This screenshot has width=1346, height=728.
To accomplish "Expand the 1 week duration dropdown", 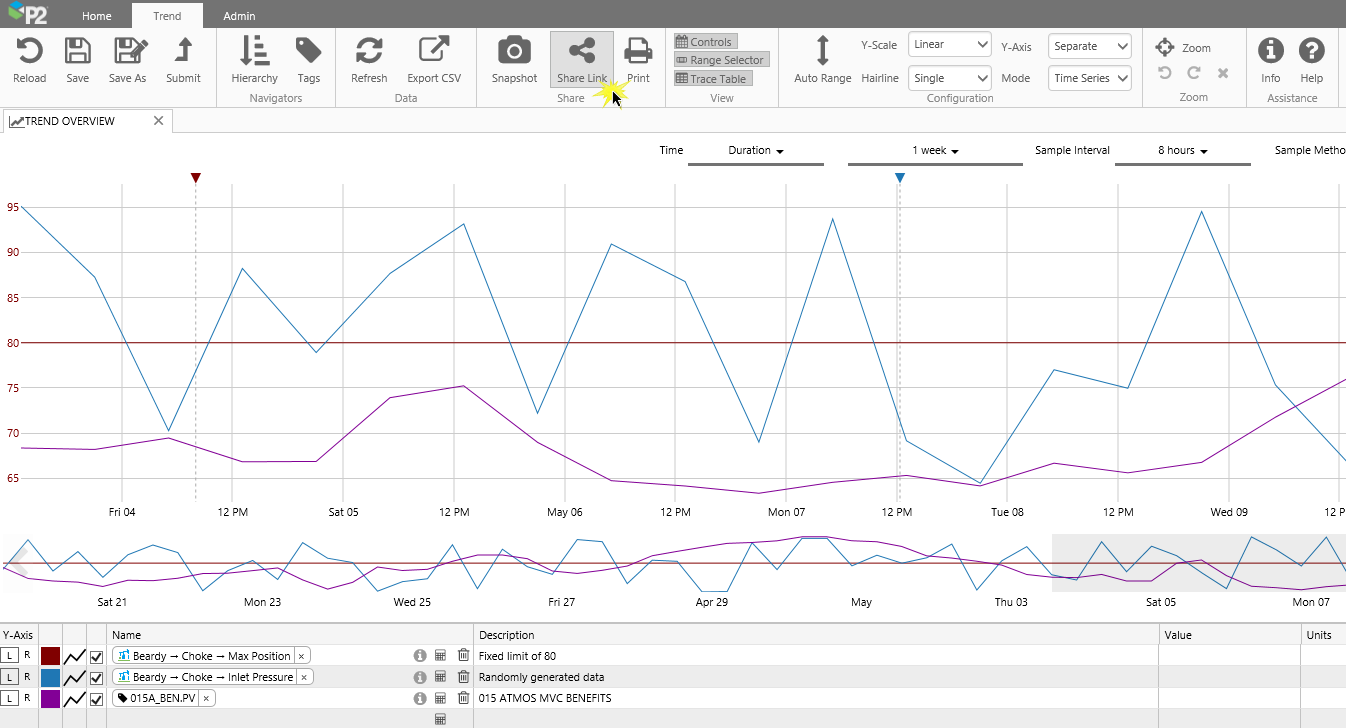I will click(935, 151).
